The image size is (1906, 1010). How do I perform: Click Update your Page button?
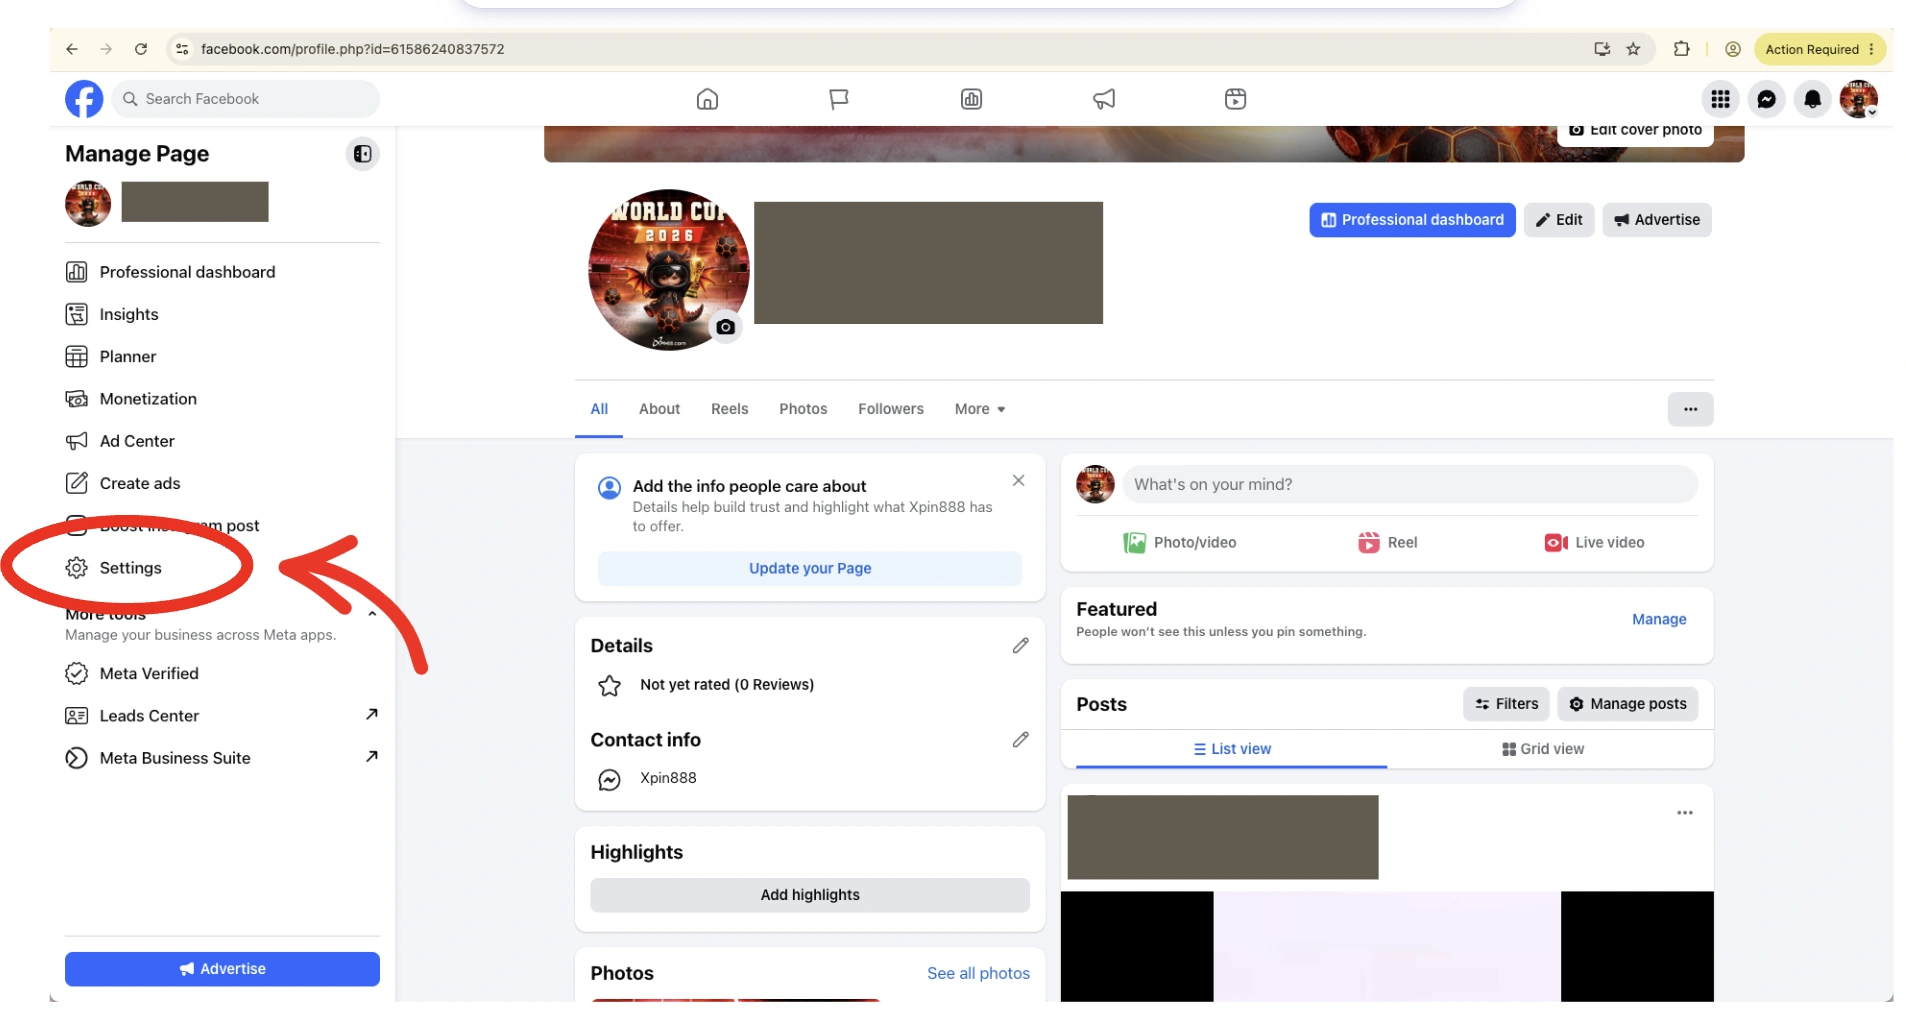pos(810,568)
